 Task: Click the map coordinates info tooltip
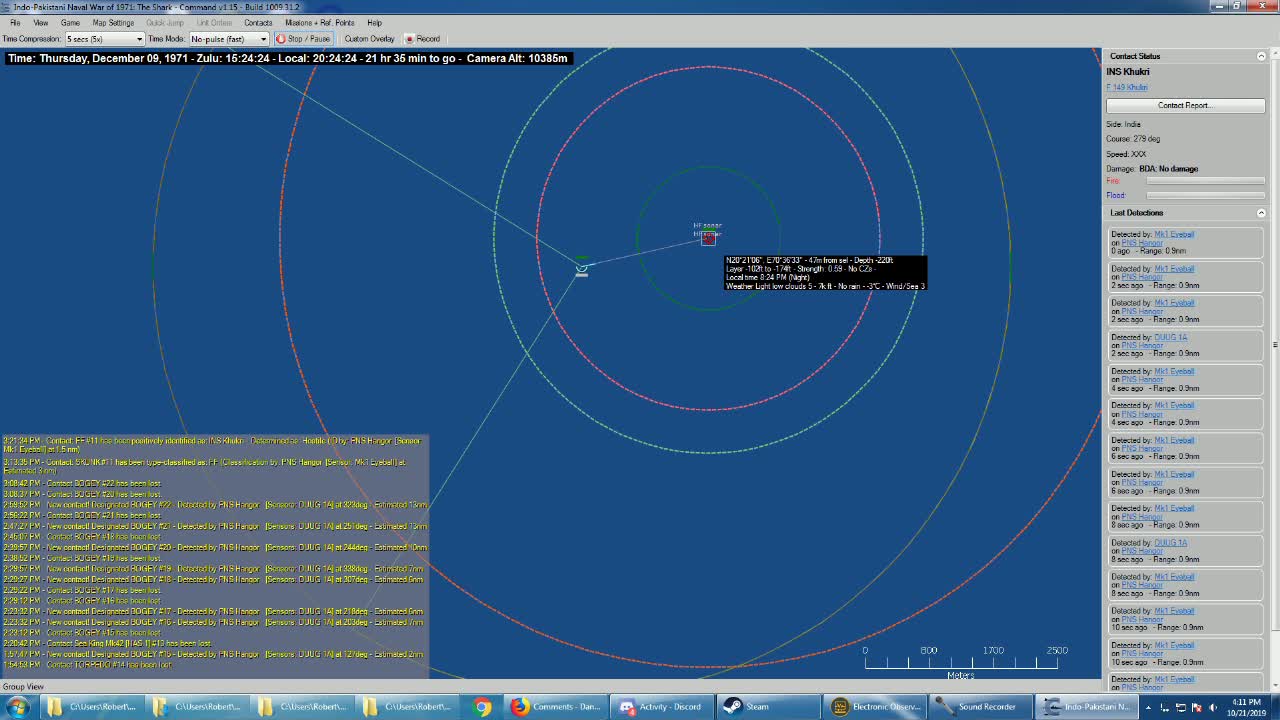[x=826, y=273]
